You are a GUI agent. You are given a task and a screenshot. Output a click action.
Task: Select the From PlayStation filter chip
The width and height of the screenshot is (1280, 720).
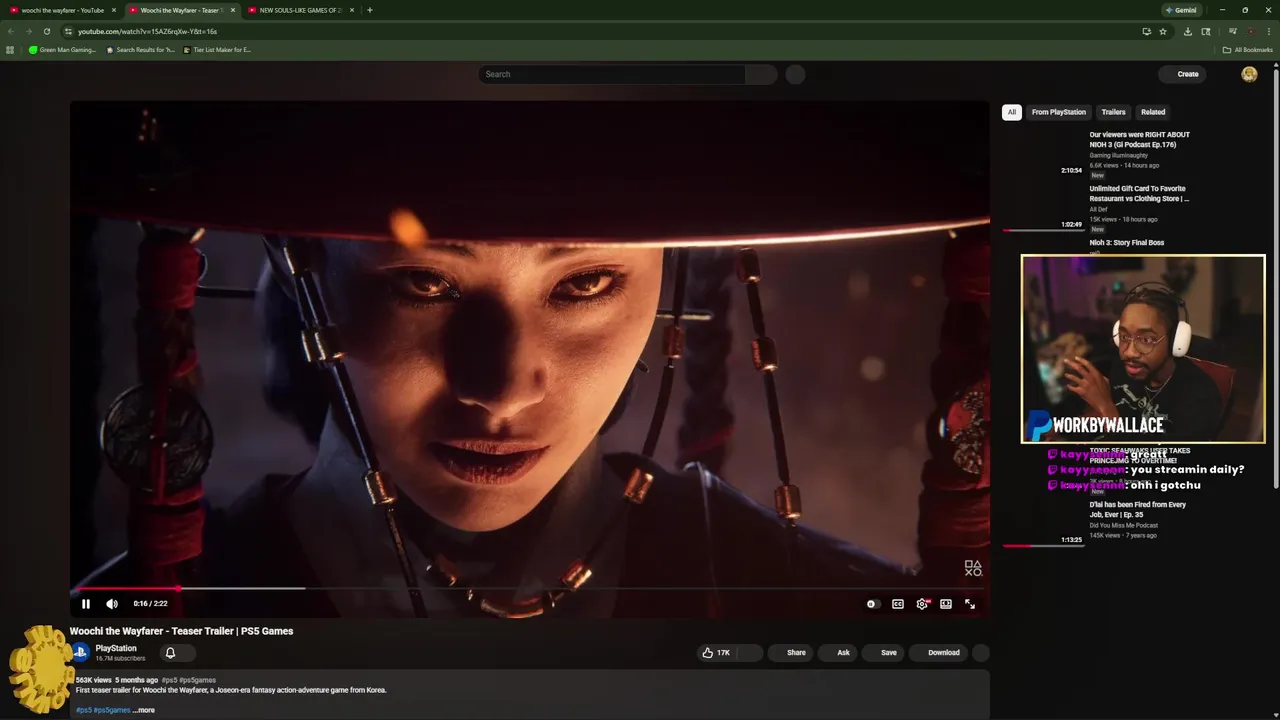pos(1058,112)
